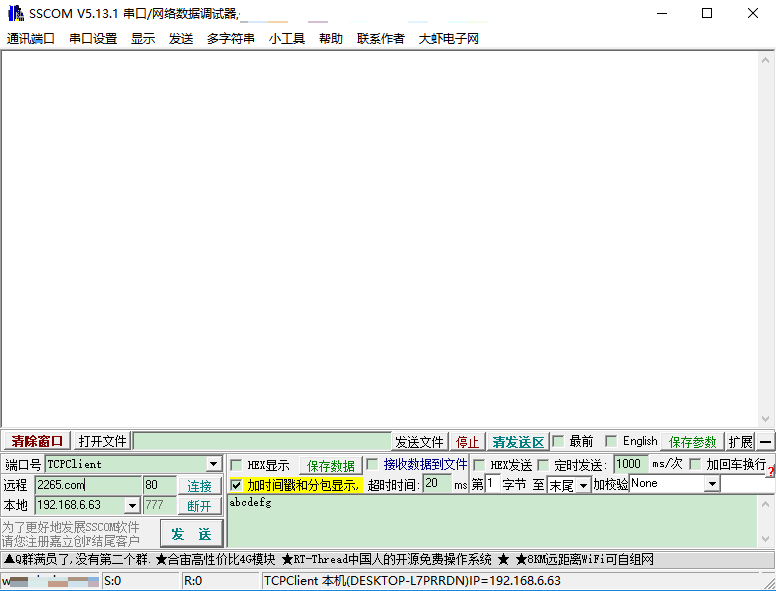Click the 连接 connect button

[x=200, y=485]
